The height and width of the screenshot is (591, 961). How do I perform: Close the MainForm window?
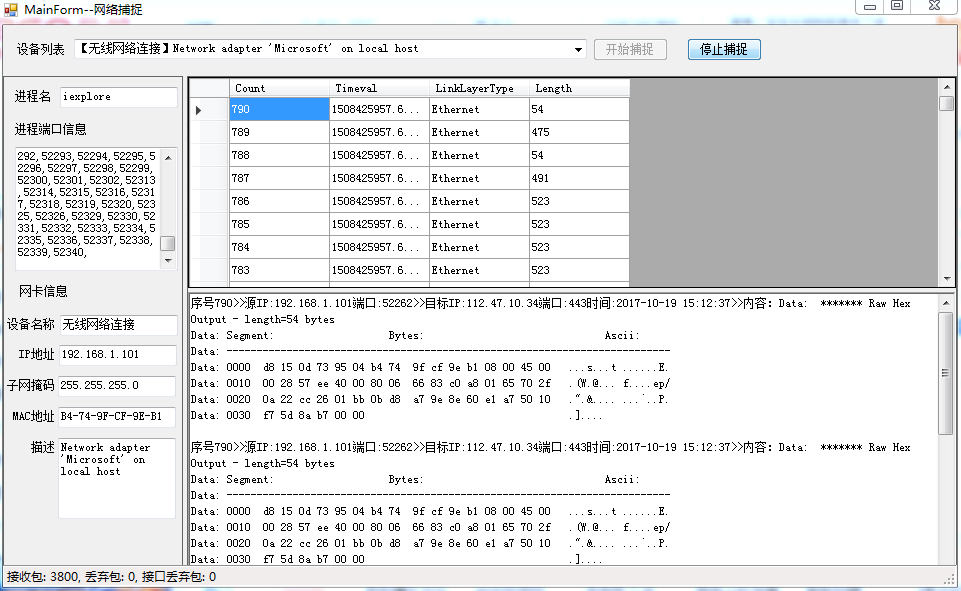(934, 6)
